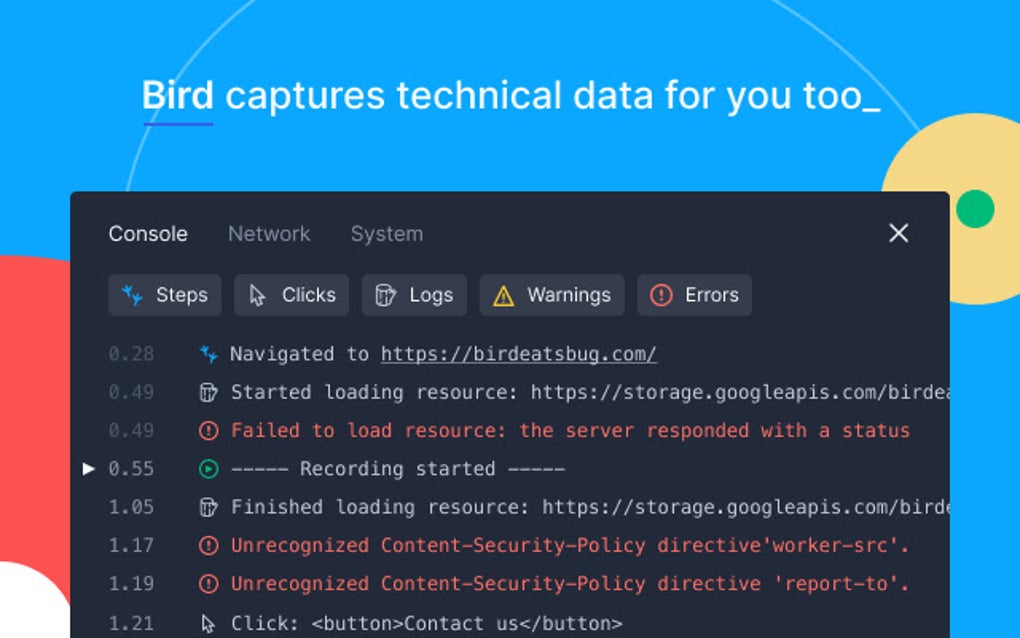Close the console panel with the X
Image resolution: width=1020 pixels, height=638 pixels.
coord(897,233)
